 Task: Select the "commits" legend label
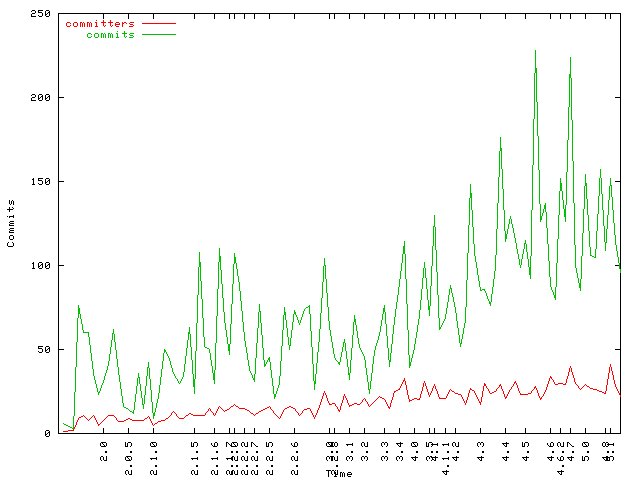click(110, 34)
